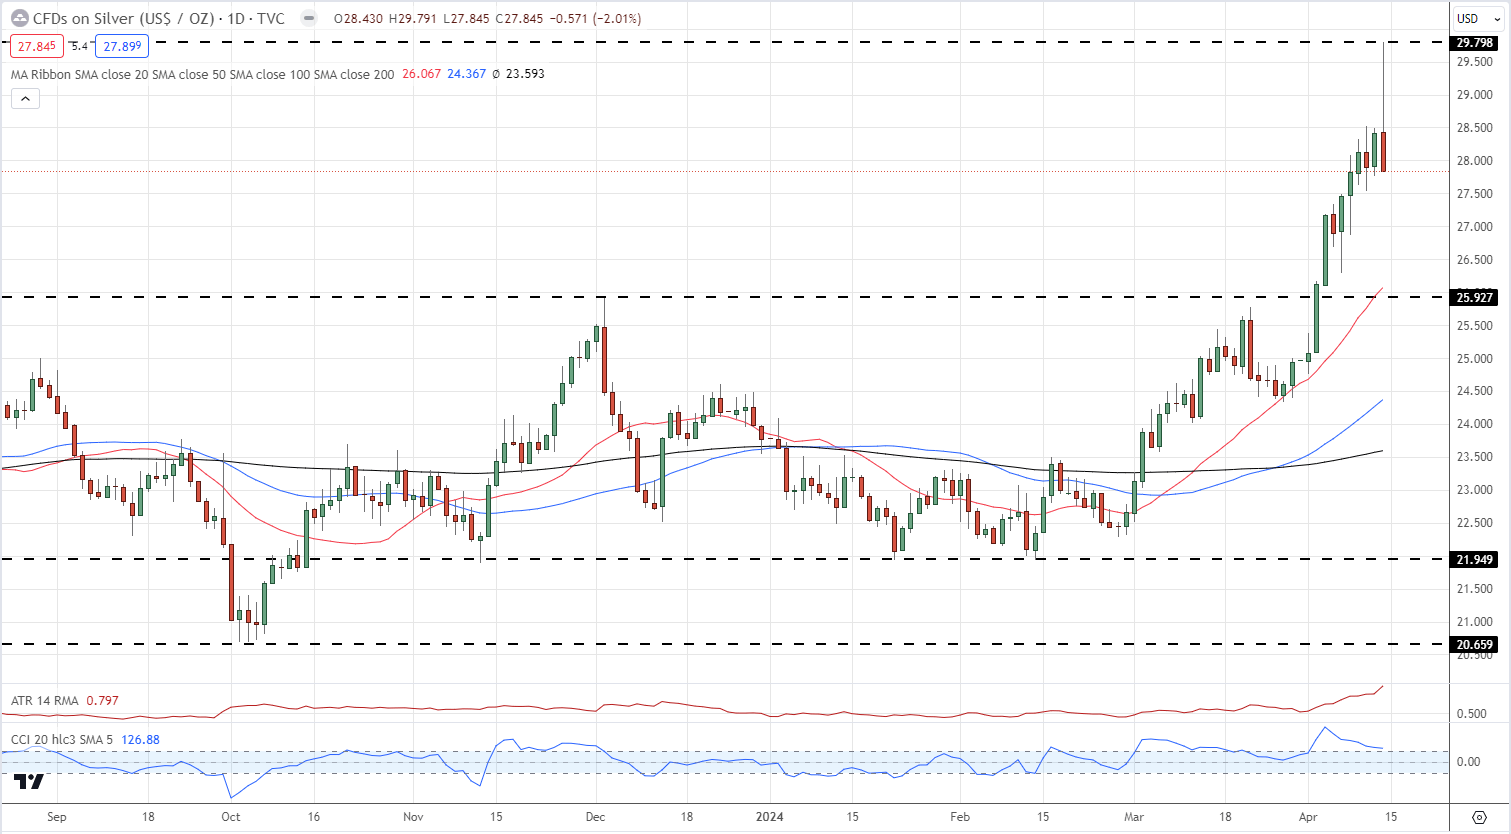Click the red sell price 27.845 button
This screenshot has width=1511, height=834.
tap(37, 46)
